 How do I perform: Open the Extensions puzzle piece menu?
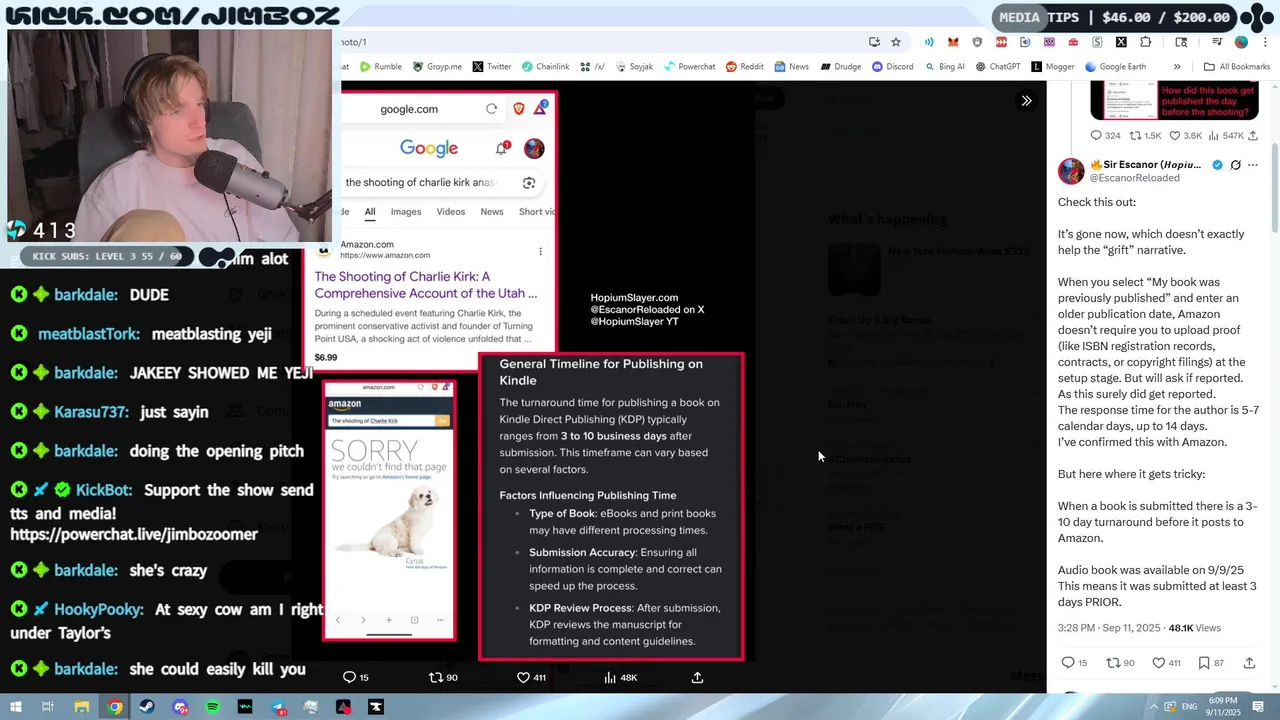point(1145,42)
